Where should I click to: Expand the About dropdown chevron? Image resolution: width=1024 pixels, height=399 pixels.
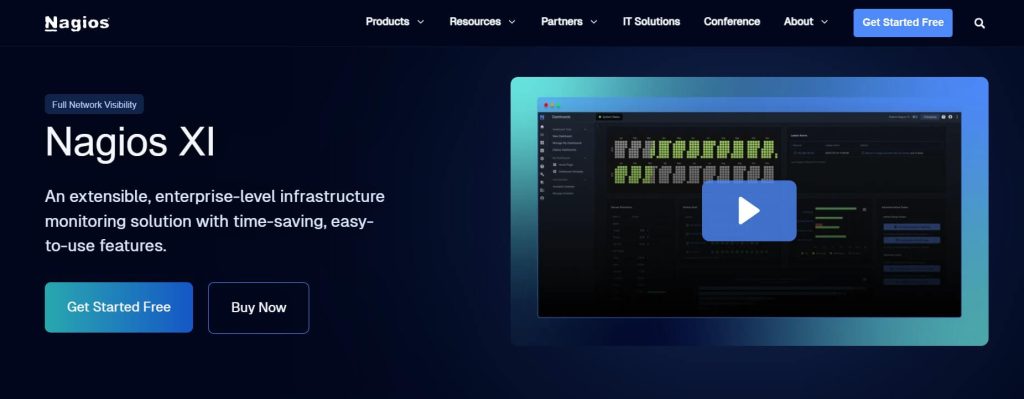824,22
